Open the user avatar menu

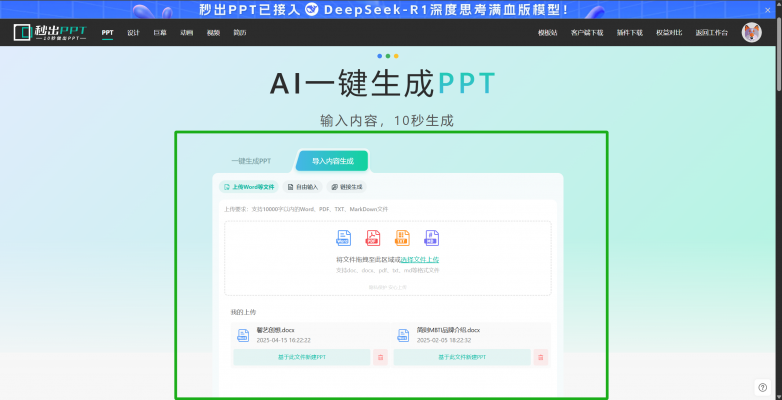tap(751, 32)
